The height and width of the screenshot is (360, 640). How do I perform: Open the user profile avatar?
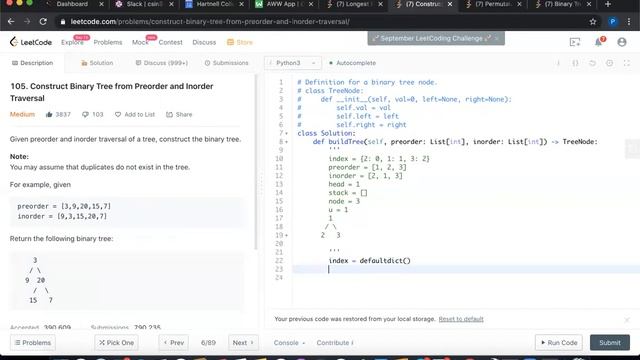622,42
